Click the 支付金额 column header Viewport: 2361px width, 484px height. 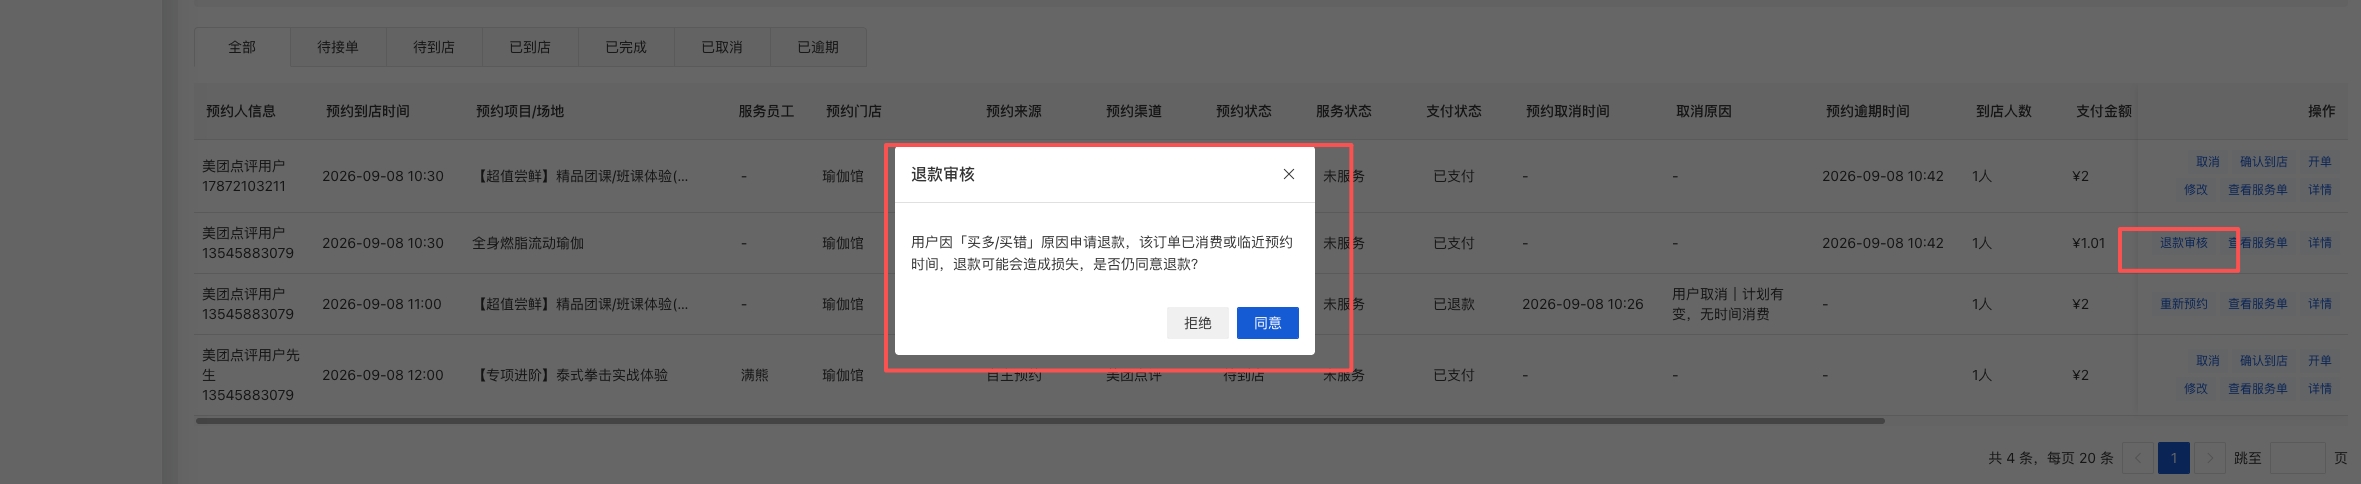click(2104, 111)
